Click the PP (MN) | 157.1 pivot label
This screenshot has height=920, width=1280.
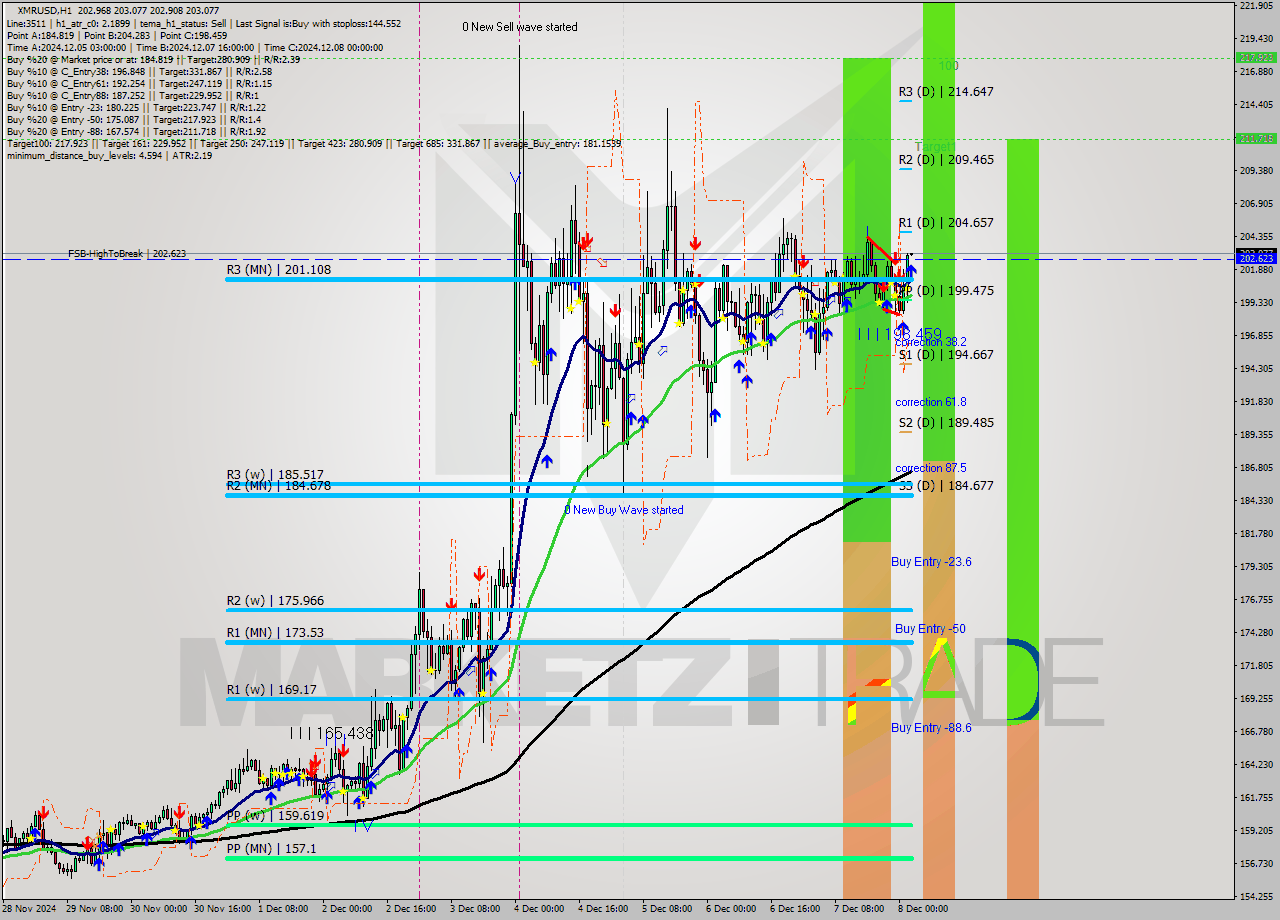[271, 848]
